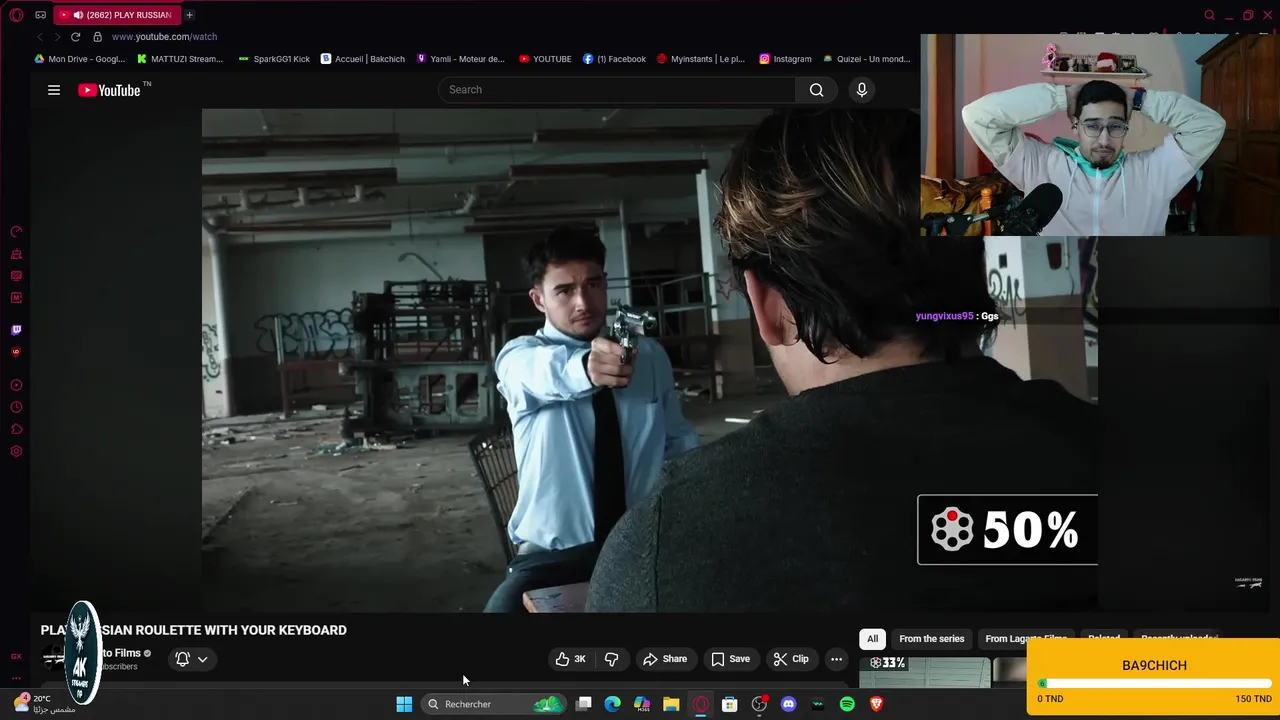
Task: Open Brave browser from taskbar
Action: click(876, 704)
